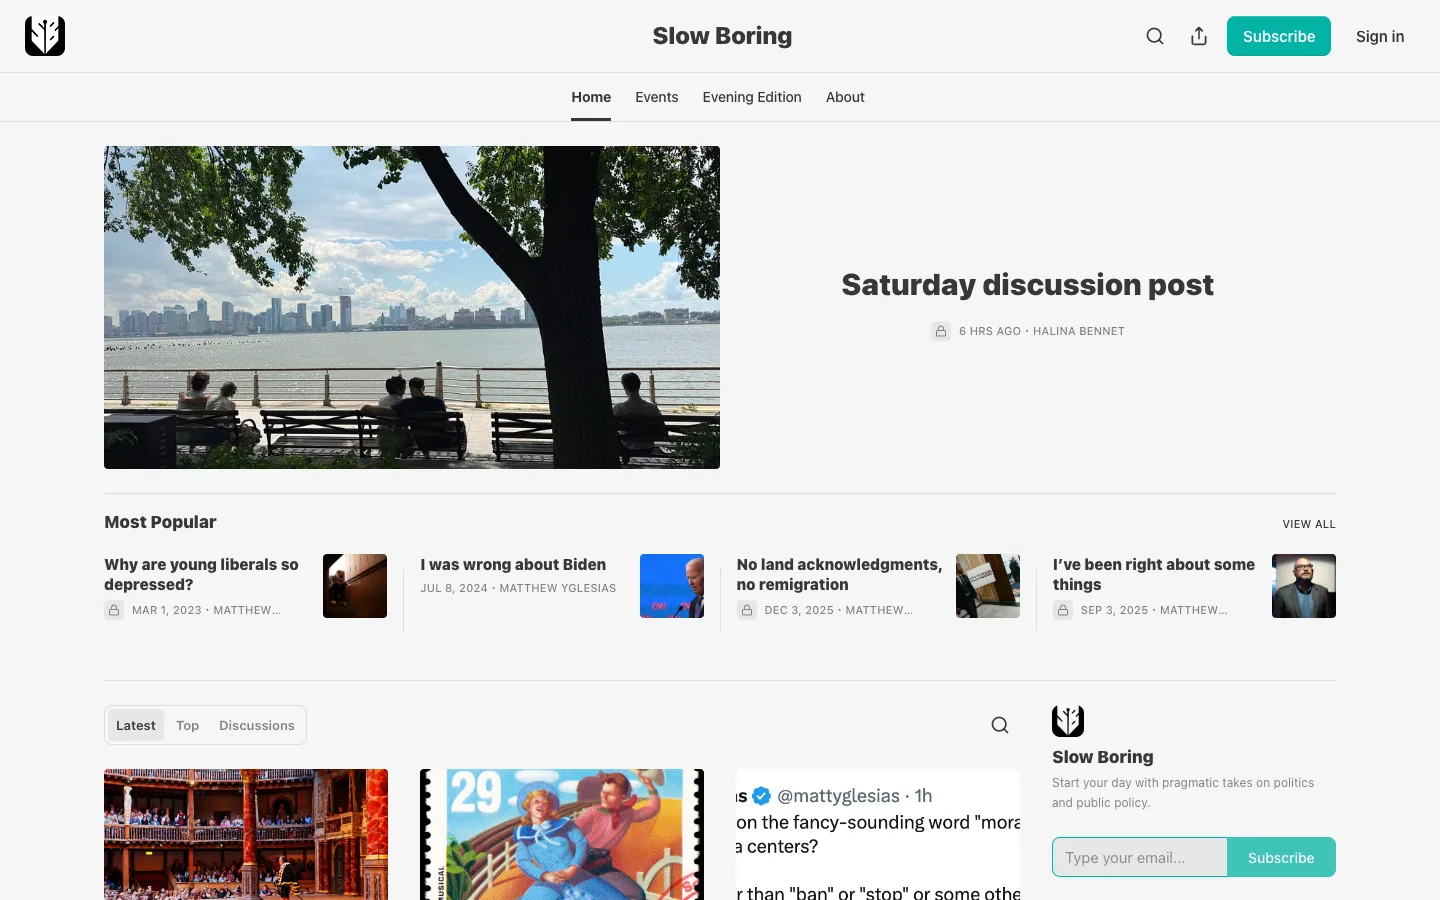This screenshot has height=900, width=1440.
Task: Click lock icon under No land acknowledgments article
Action: pos(747,610)
